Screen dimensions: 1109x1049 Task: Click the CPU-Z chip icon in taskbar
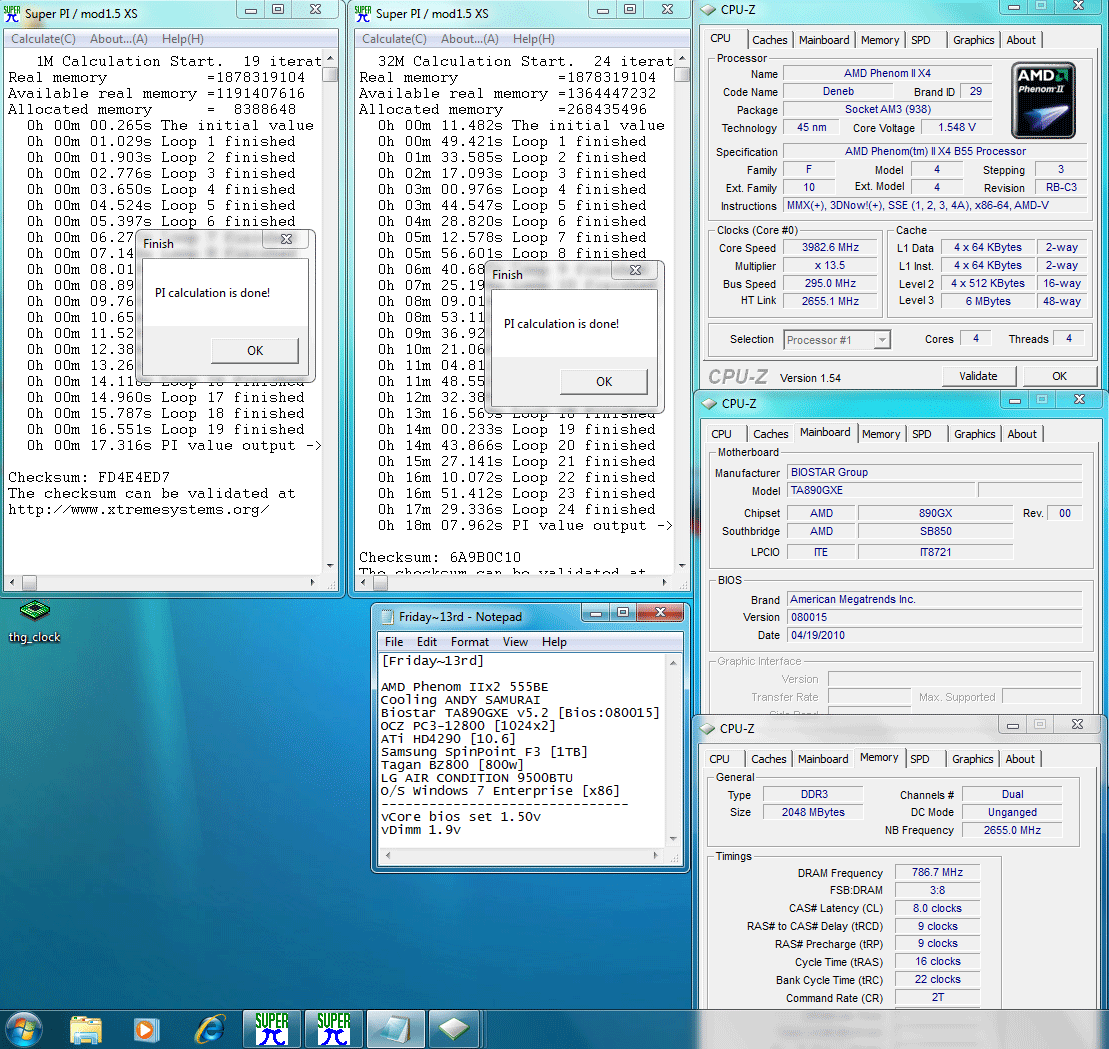(x=458, y=1028)
